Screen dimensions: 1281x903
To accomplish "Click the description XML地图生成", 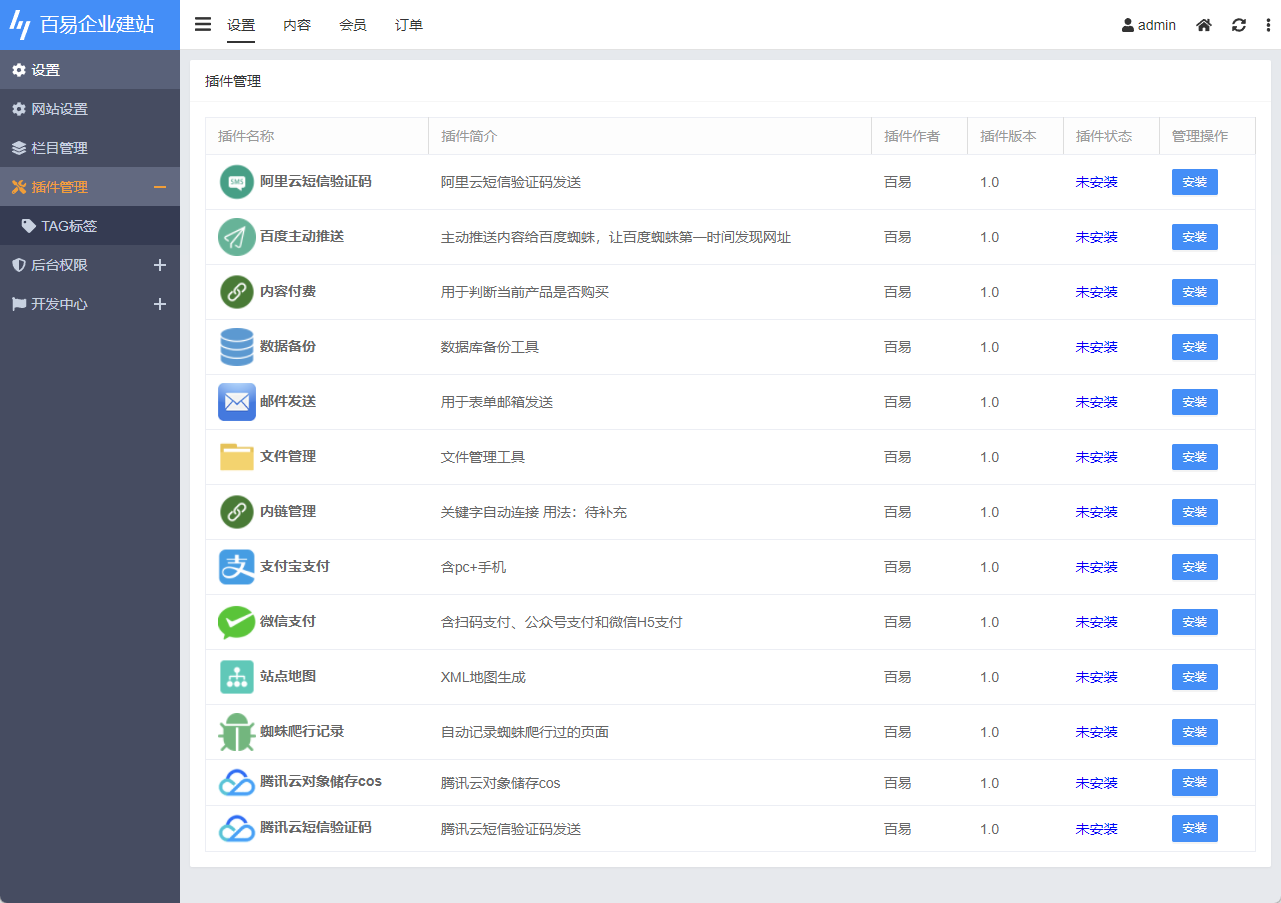I will [483, 678].
